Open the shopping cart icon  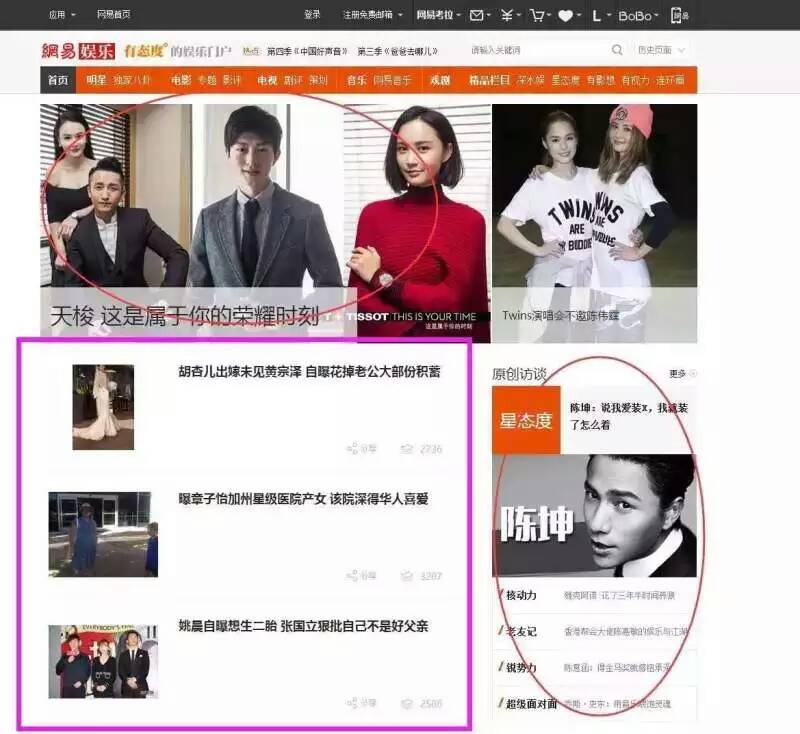(537, 15)
